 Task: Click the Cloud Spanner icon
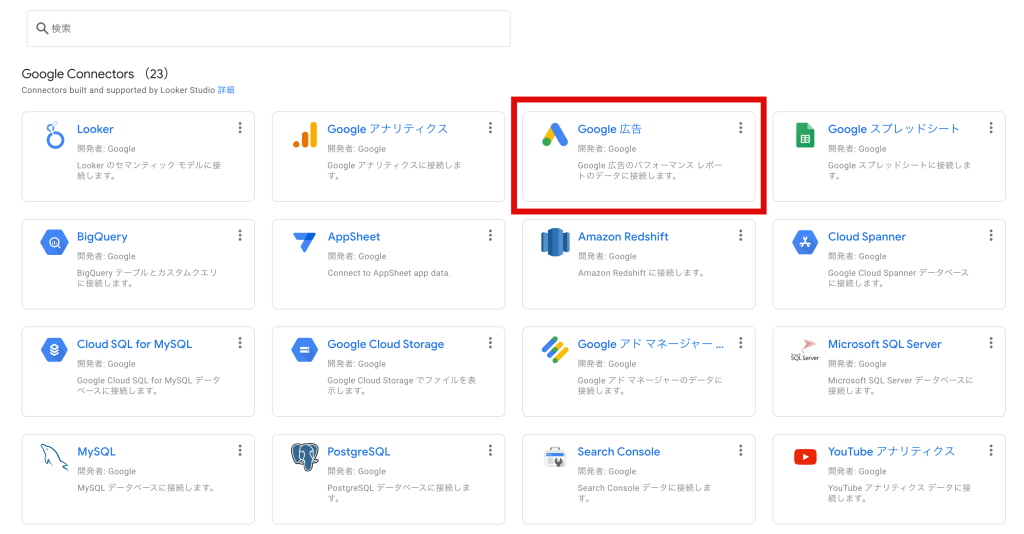click(805, 242)
